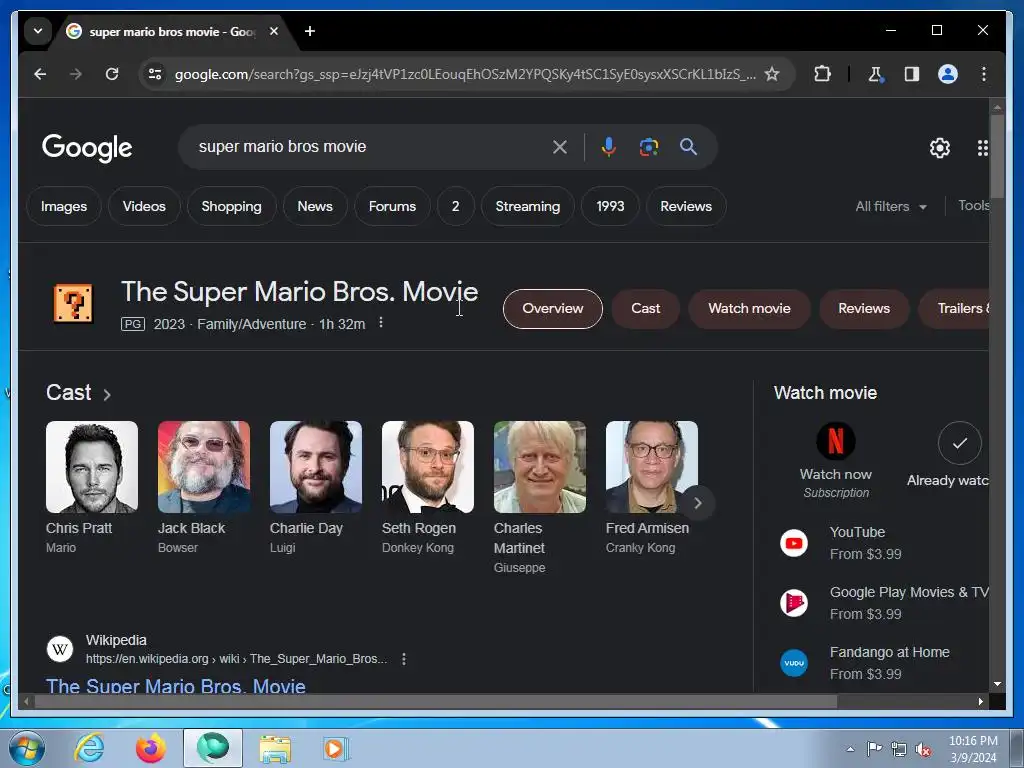Click the forward navigation arrow
The height and width of the screenshot is (768, 1024).
[76, 74]
